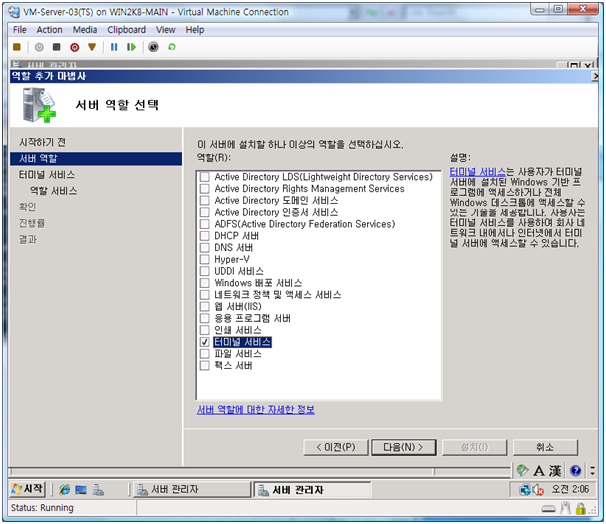This screenshot has height=524, width=606.
Task: Uncheck the 터미널 서비스 role checkbox
Action: (x=204, y=342)
